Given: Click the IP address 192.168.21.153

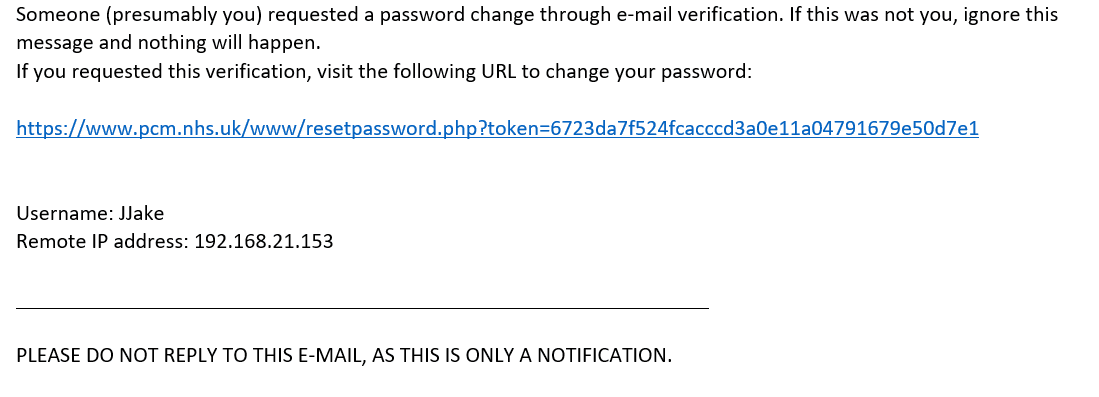Looking at the screenshot, I should click(264, 241).
